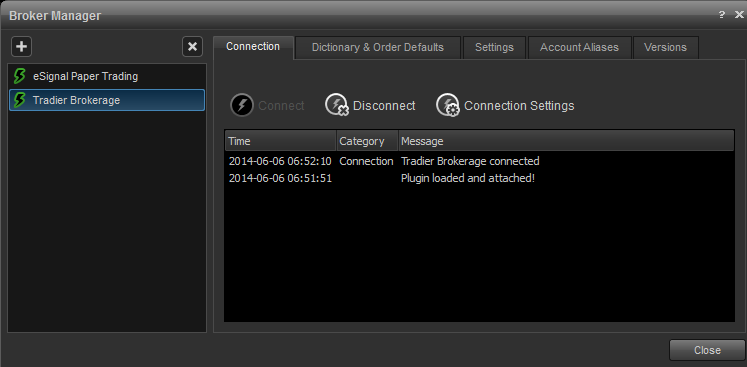747x367 pixels.
Task: Select timestamp 2014-06-06 06:51:51
Action: 280,178
